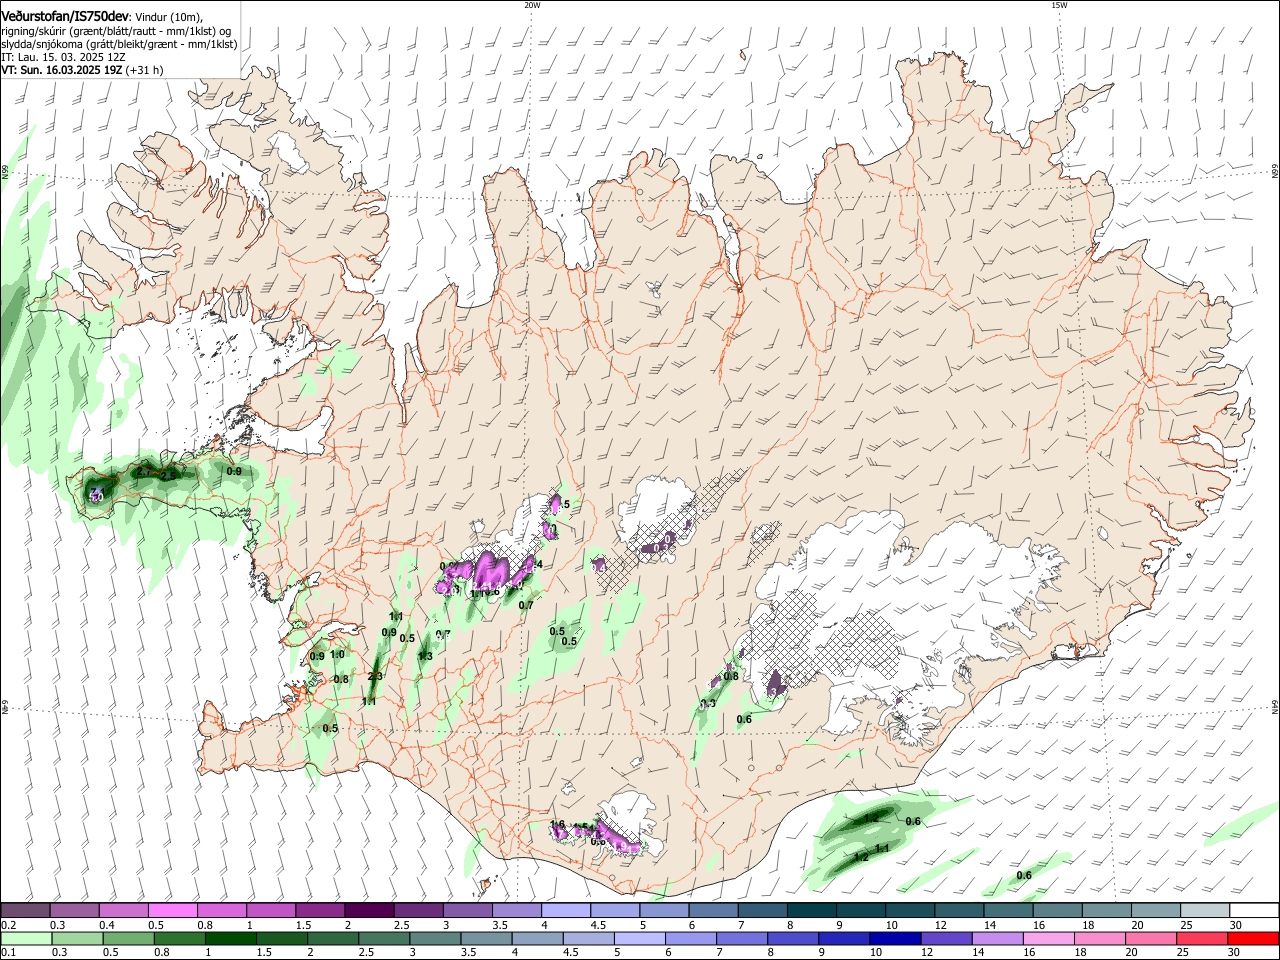The height and width of the screenshot is (960, 1280).
Task: Click the 'VT: Sun. 16.03.2025 19Z (+31 h)' line
Action: click(x=82, y=70)
